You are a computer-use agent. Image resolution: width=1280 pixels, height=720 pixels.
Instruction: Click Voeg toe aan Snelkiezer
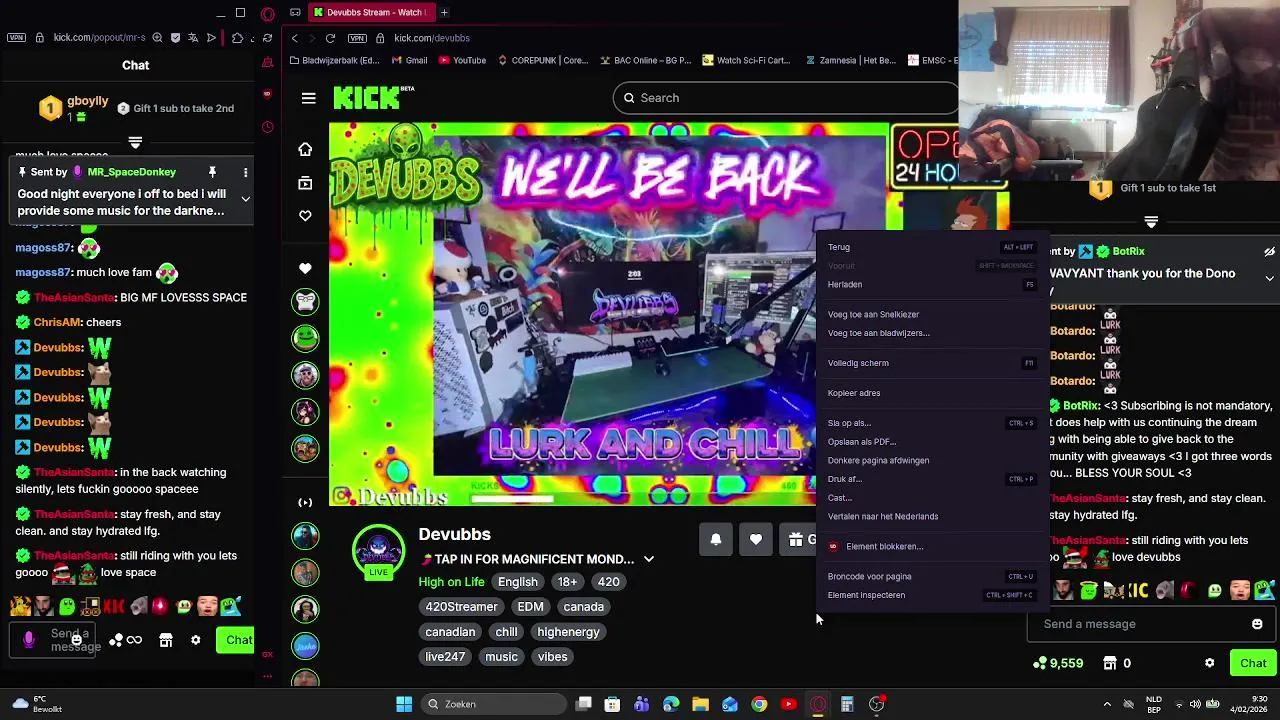tap(931, 314)
